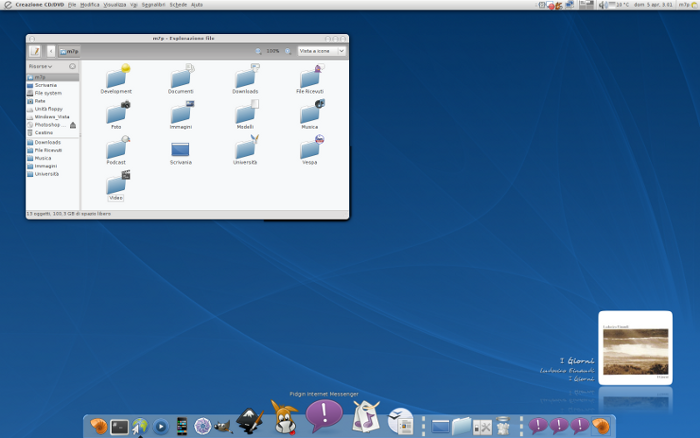Open the music tag application dock icon
The image size is (700, 438).
click(x=367, y=417)
